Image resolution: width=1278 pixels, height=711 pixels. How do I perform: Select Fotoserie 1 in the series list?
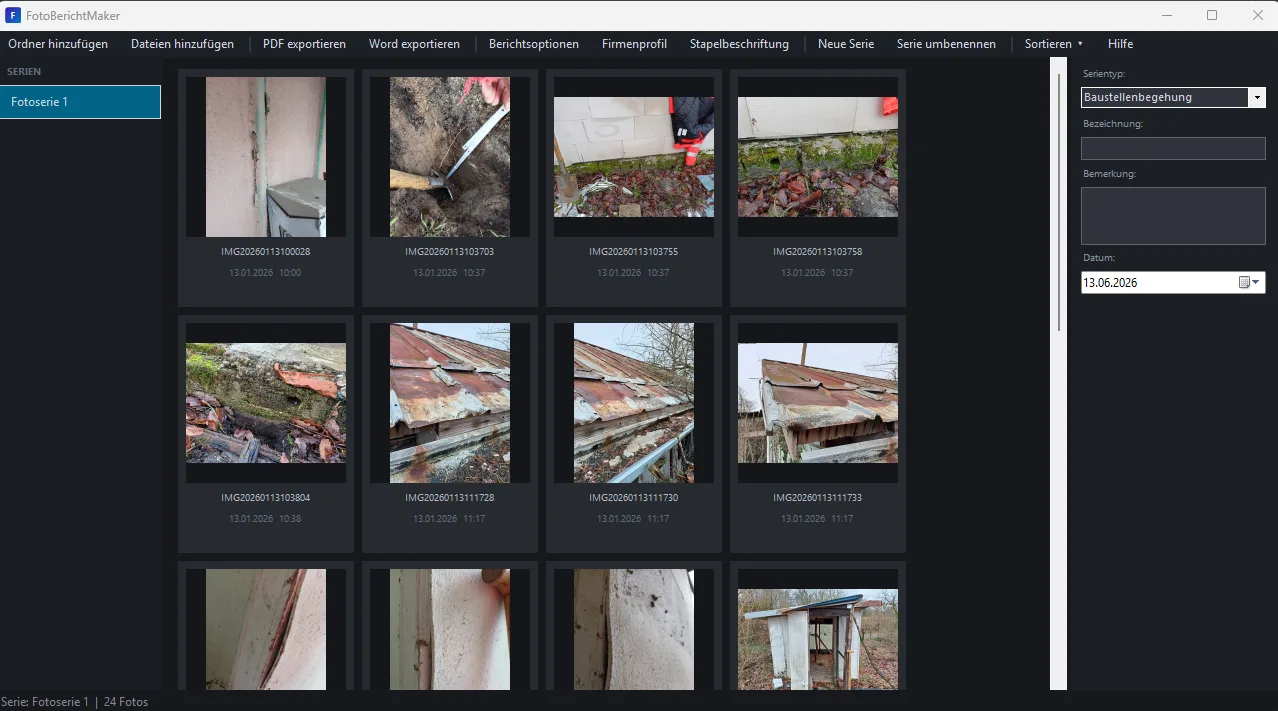80,102
